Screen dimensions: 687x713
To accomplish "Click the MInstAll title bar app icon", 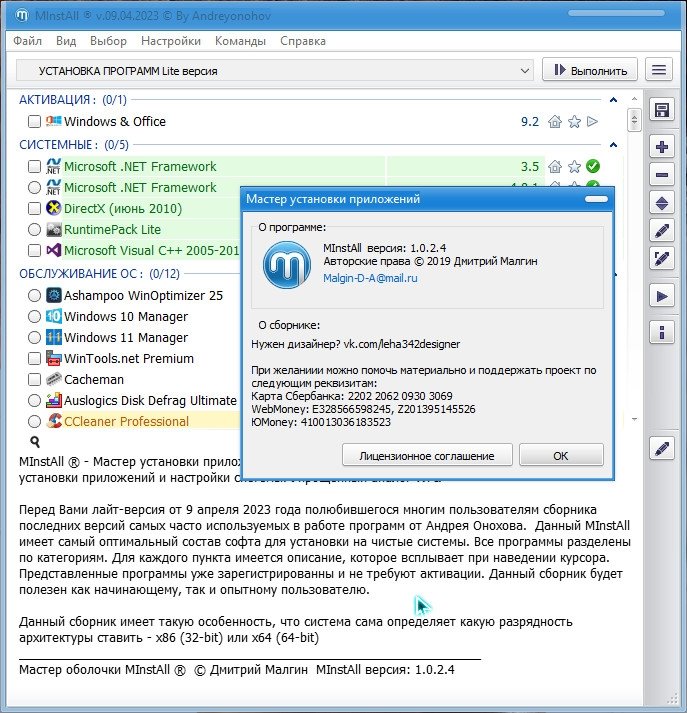I will [x=22, y=15].
